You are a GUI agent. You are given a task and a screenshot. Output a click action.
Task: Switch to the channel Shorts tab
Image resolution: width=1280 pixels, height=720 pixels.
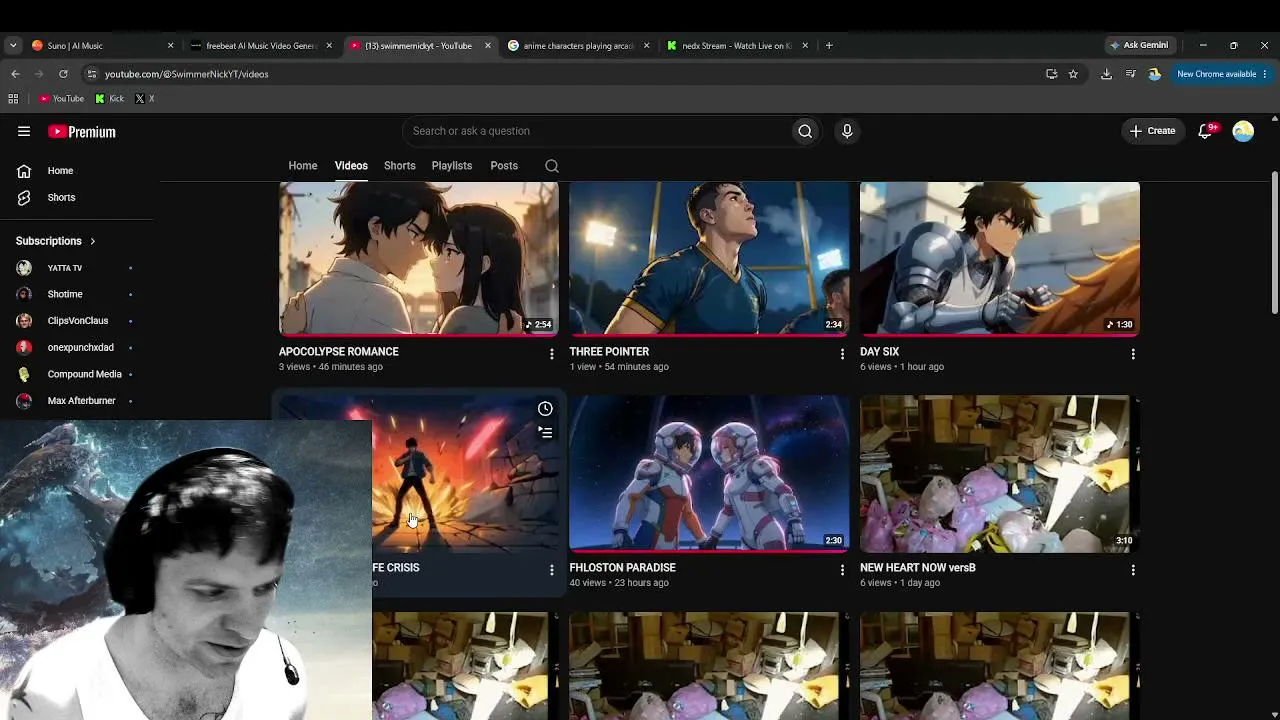tap(400, 166)
